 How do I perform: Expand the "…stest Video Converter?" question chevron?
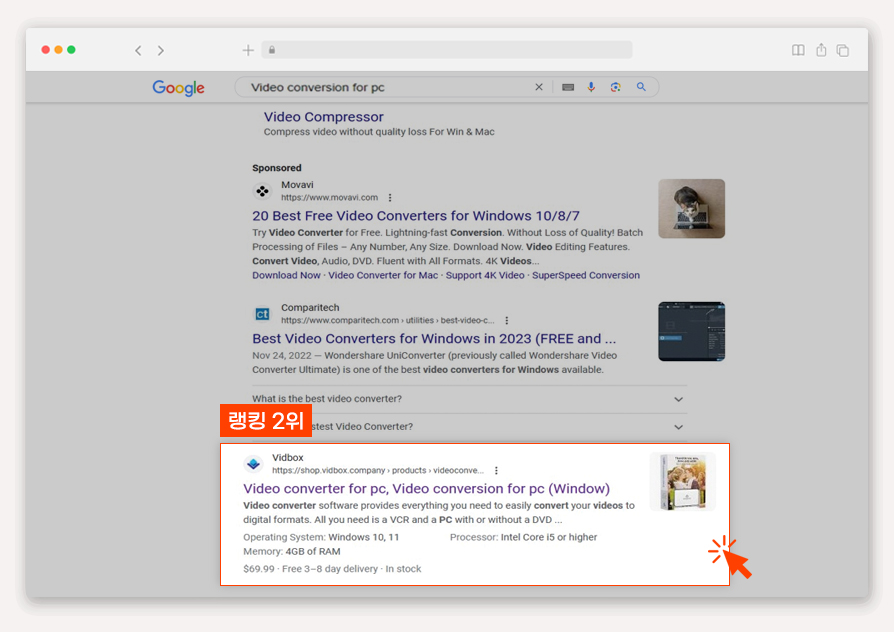tap(678, 427)
